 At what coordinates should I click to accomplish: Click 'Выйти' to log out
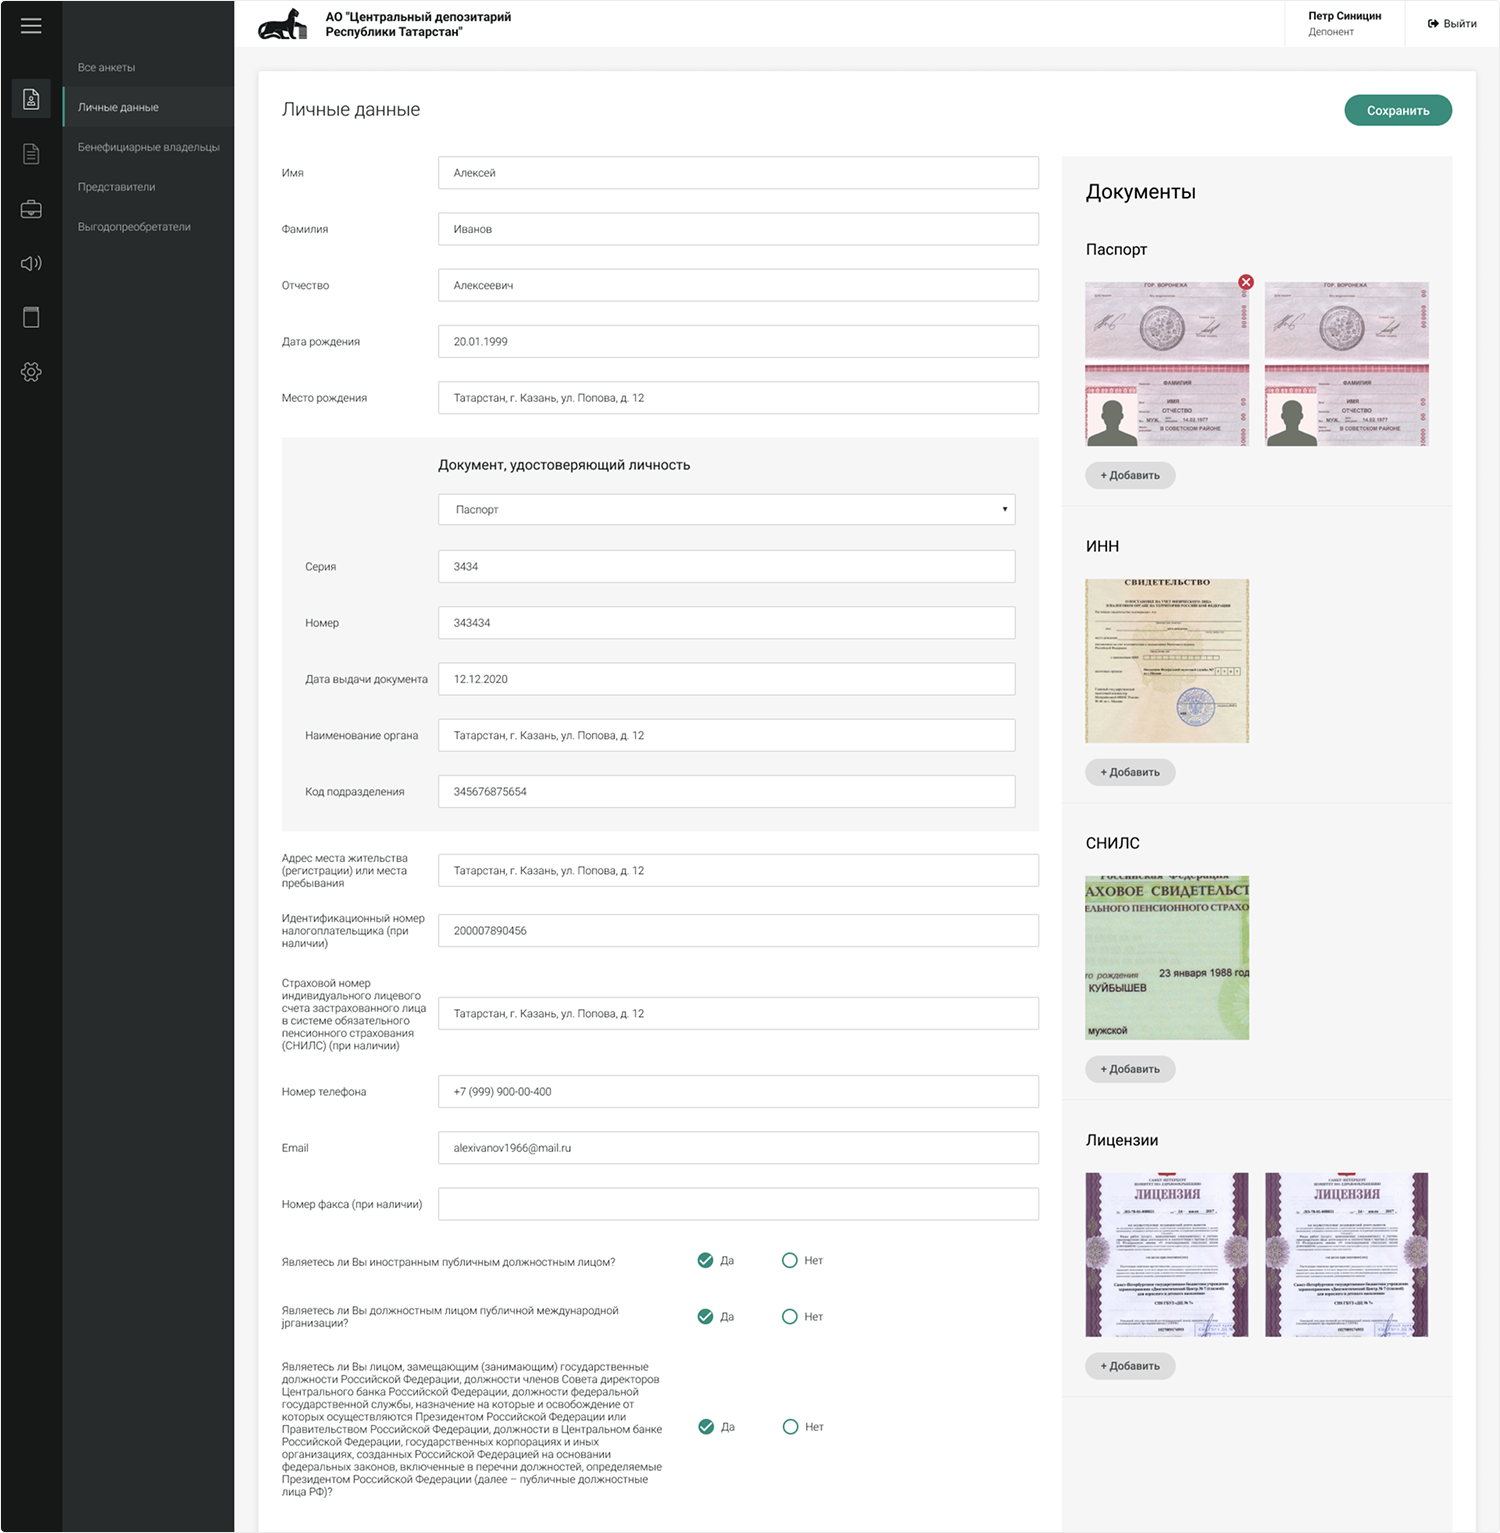[1452, 24]
